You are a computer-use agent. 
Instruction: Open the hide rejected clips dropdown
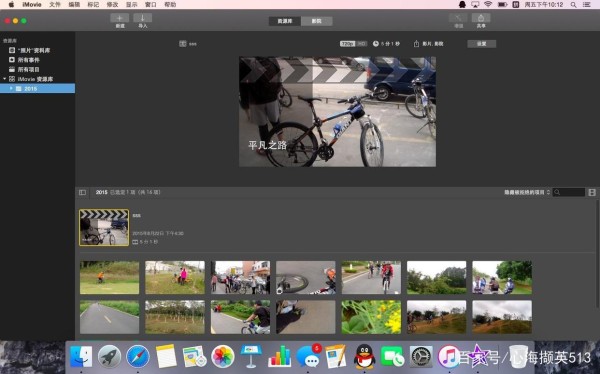527,192
